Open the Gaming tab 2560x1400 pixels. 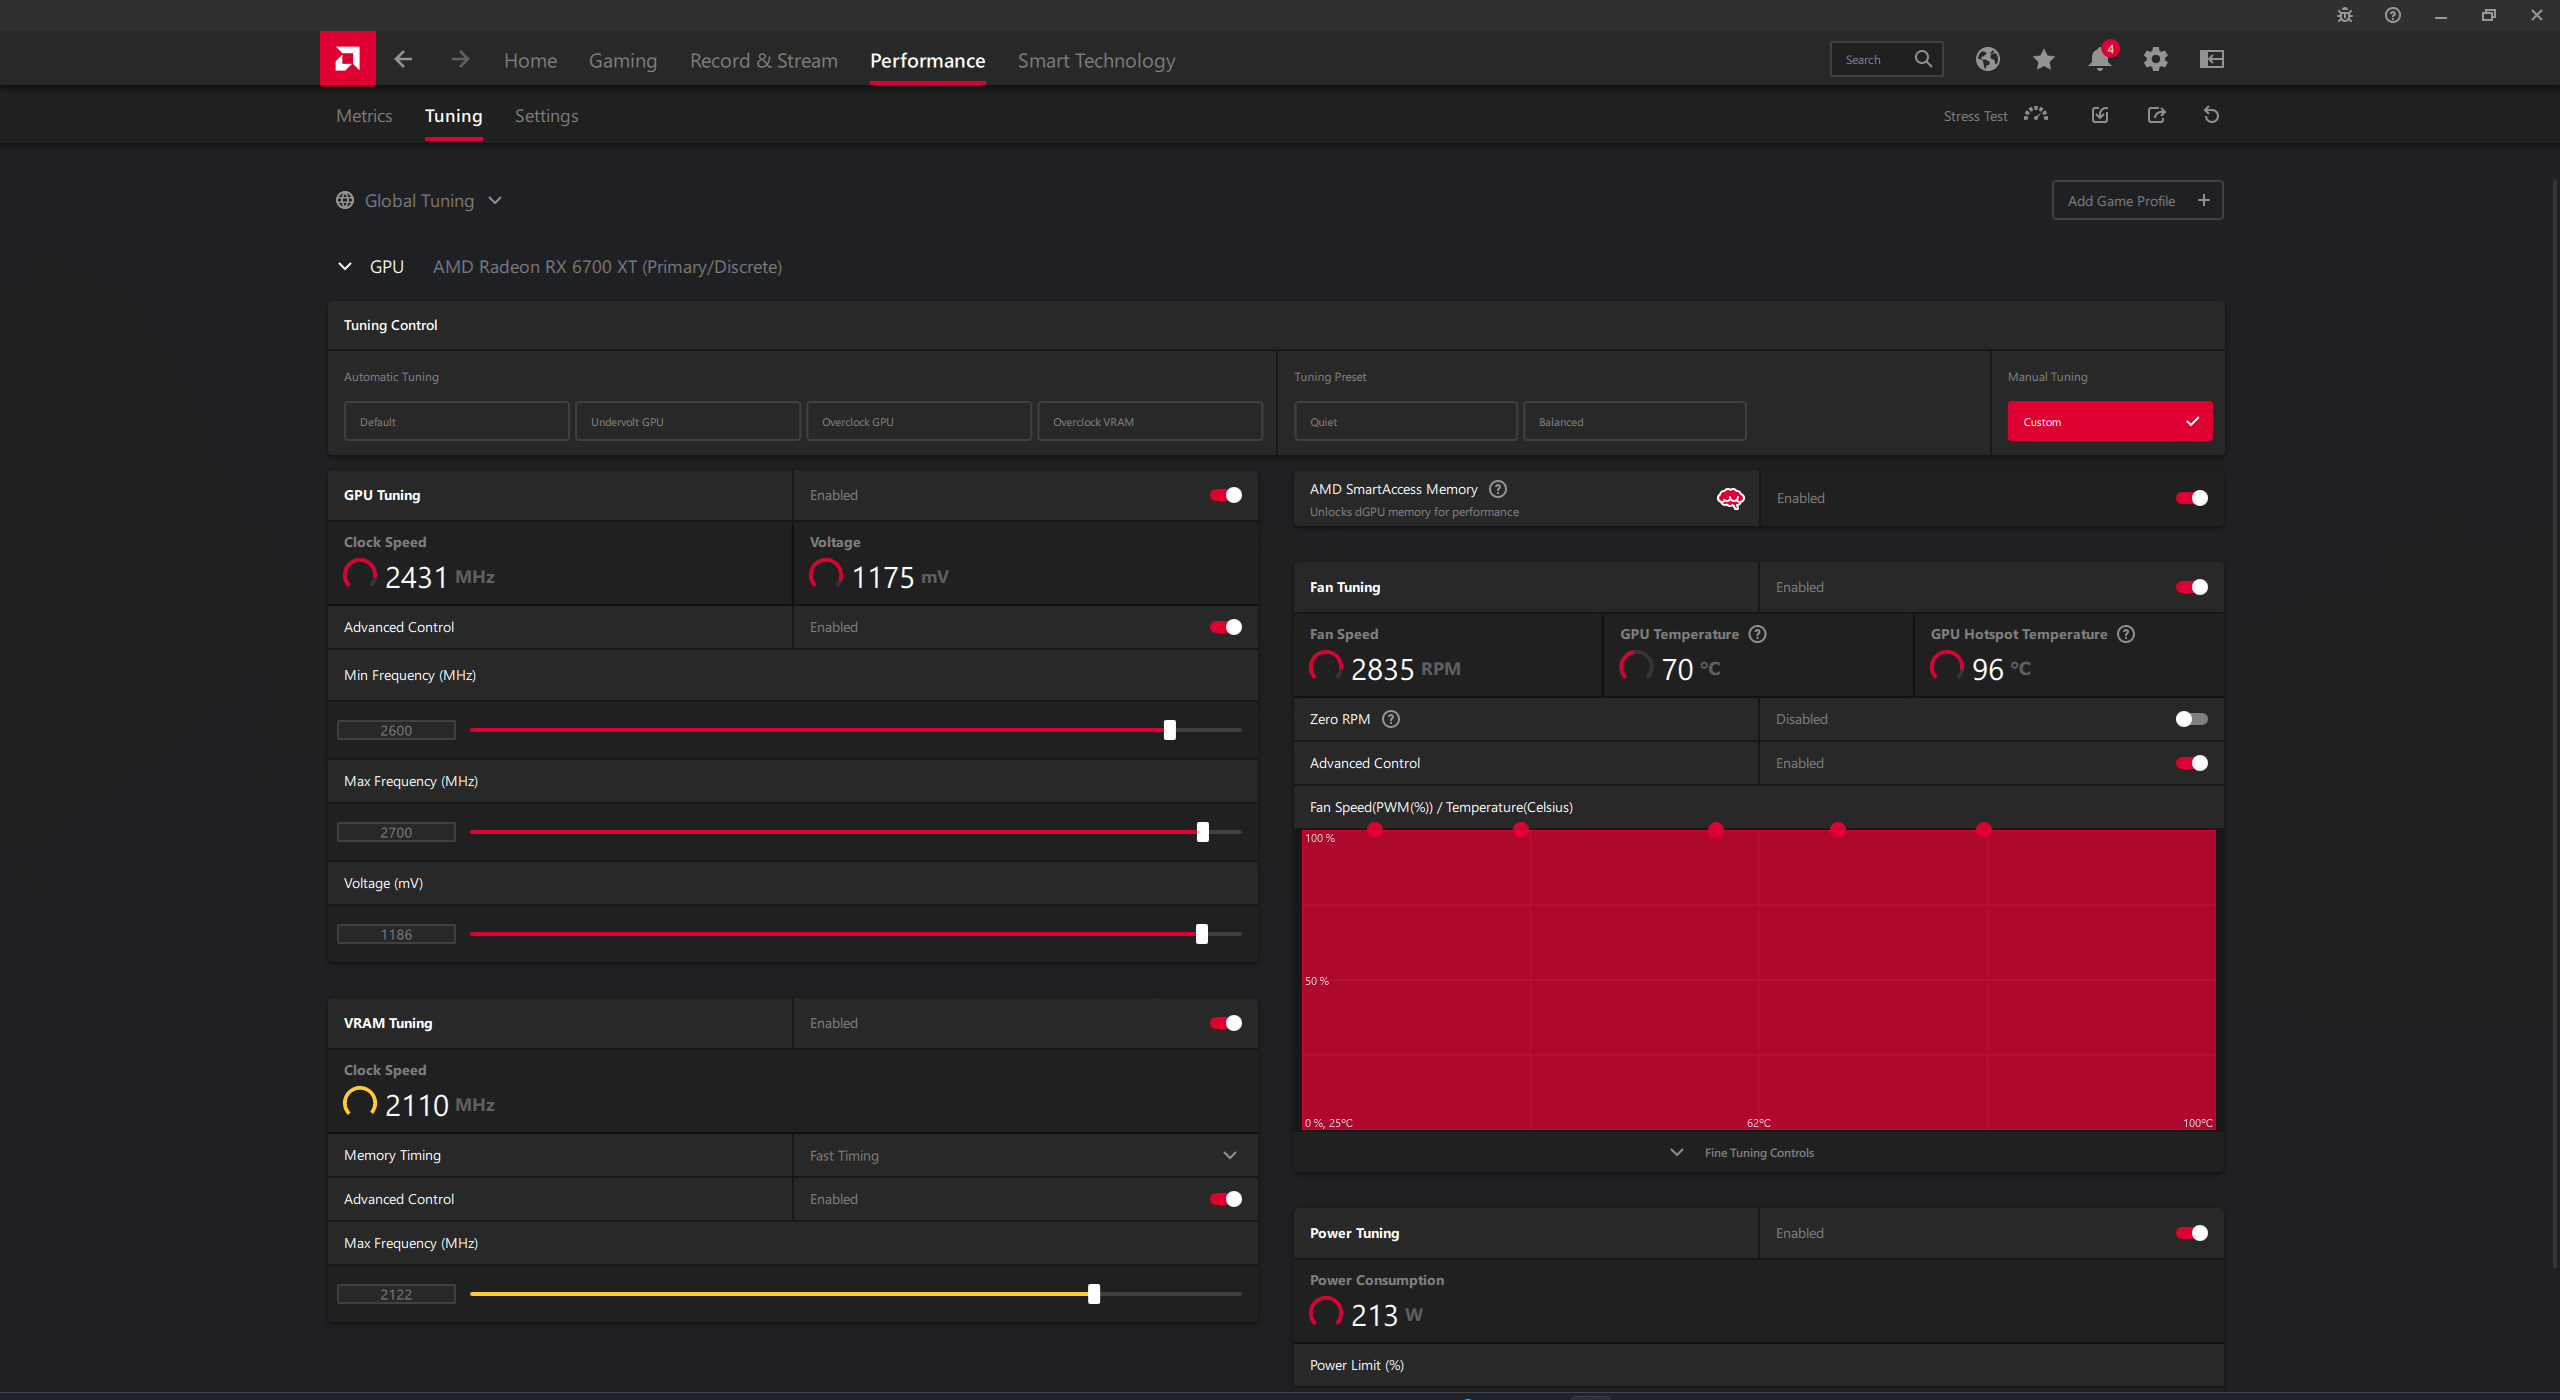tap(623, 61)
